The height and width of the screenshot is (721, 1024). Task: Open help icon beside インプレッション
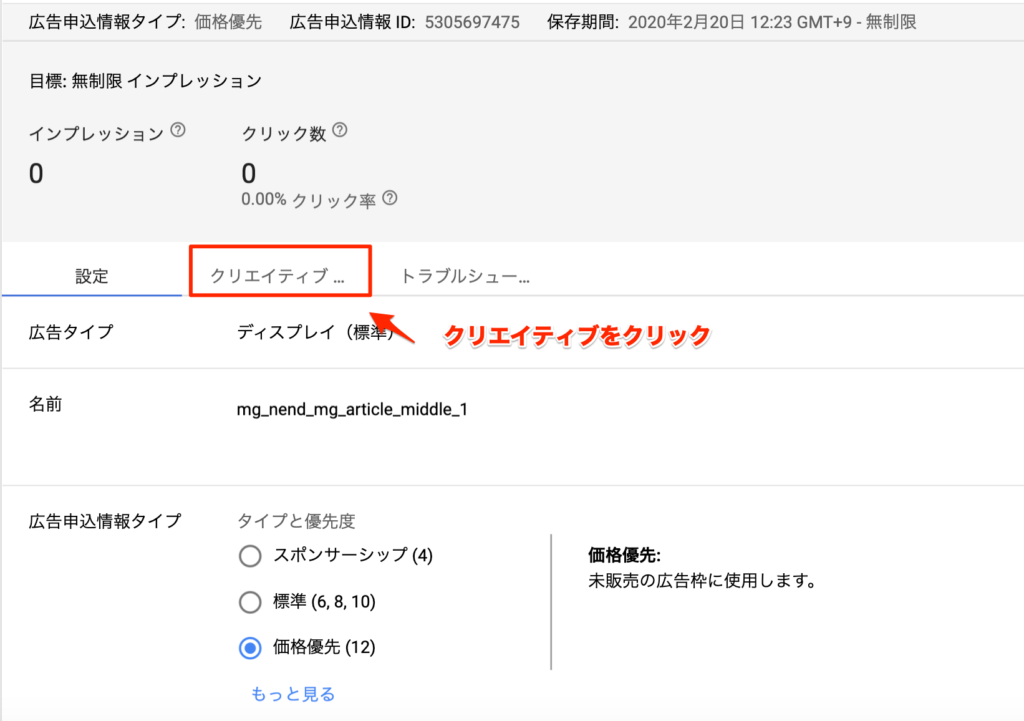(x=178, y=130)
